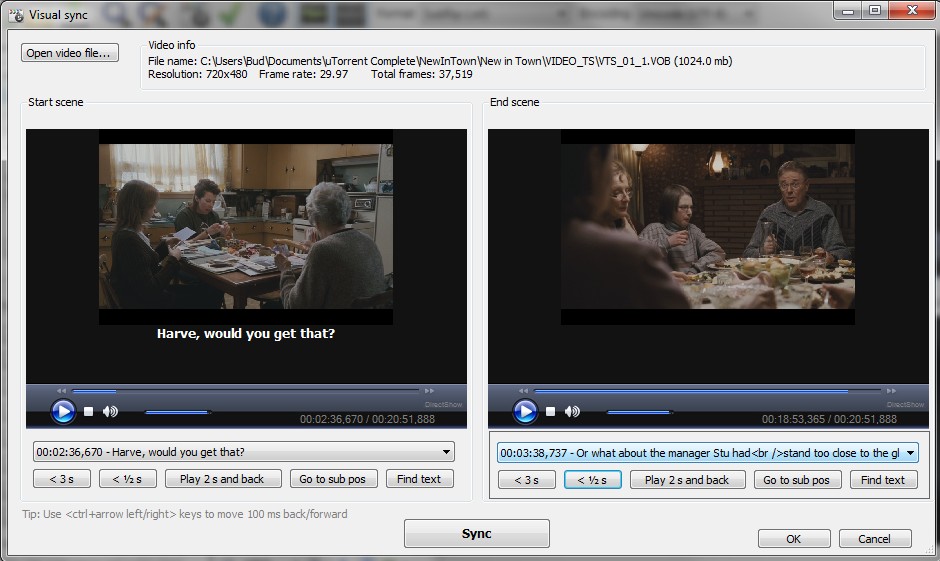Click Start scene '< 3 s' button

(x=62, y=479)
